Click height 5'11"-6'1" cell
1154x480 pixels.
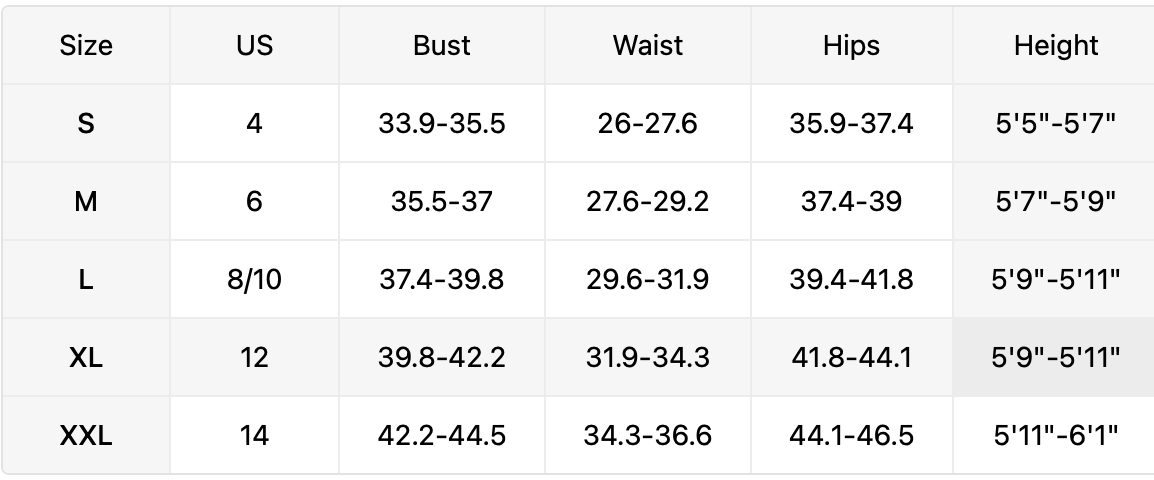pyautogui.click(x=1055, y=435)
